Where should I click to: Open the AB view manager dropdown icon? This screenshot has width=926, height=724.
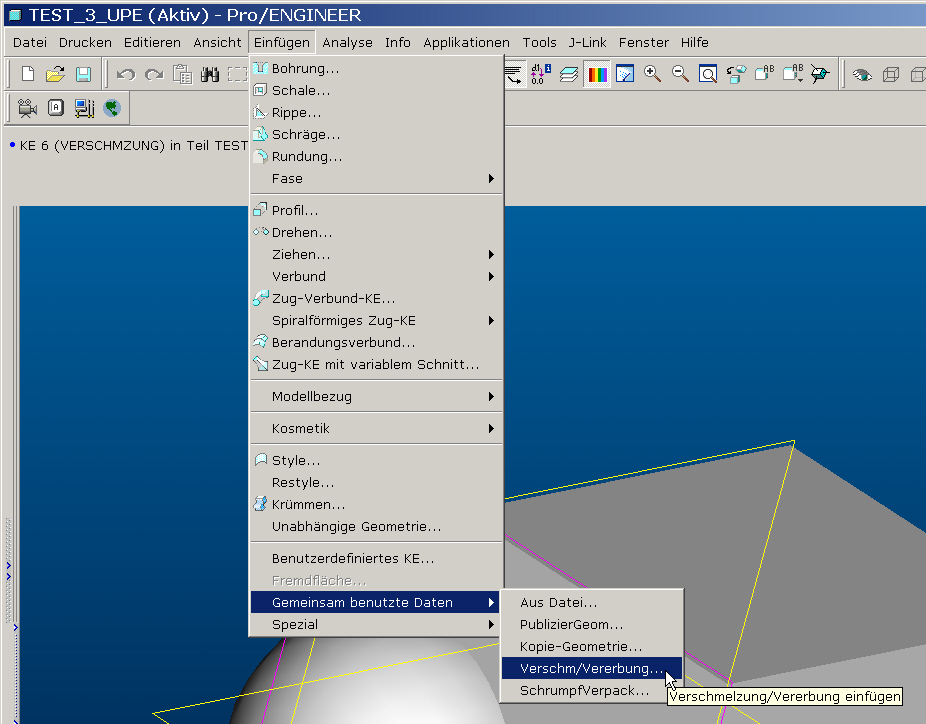coord(793,74)
